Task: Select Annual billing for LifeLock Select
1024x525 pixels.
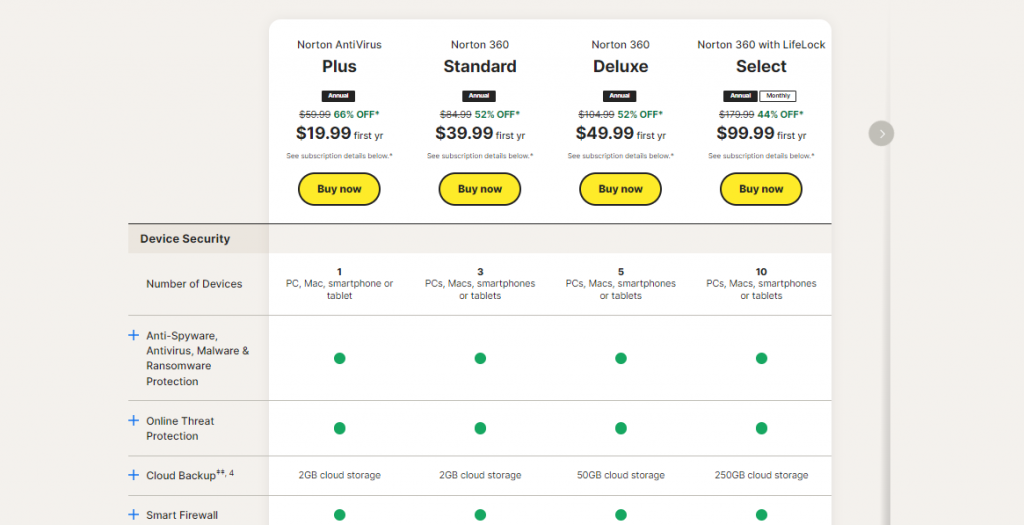Action: pyautogui.click(x=741, y=96)
